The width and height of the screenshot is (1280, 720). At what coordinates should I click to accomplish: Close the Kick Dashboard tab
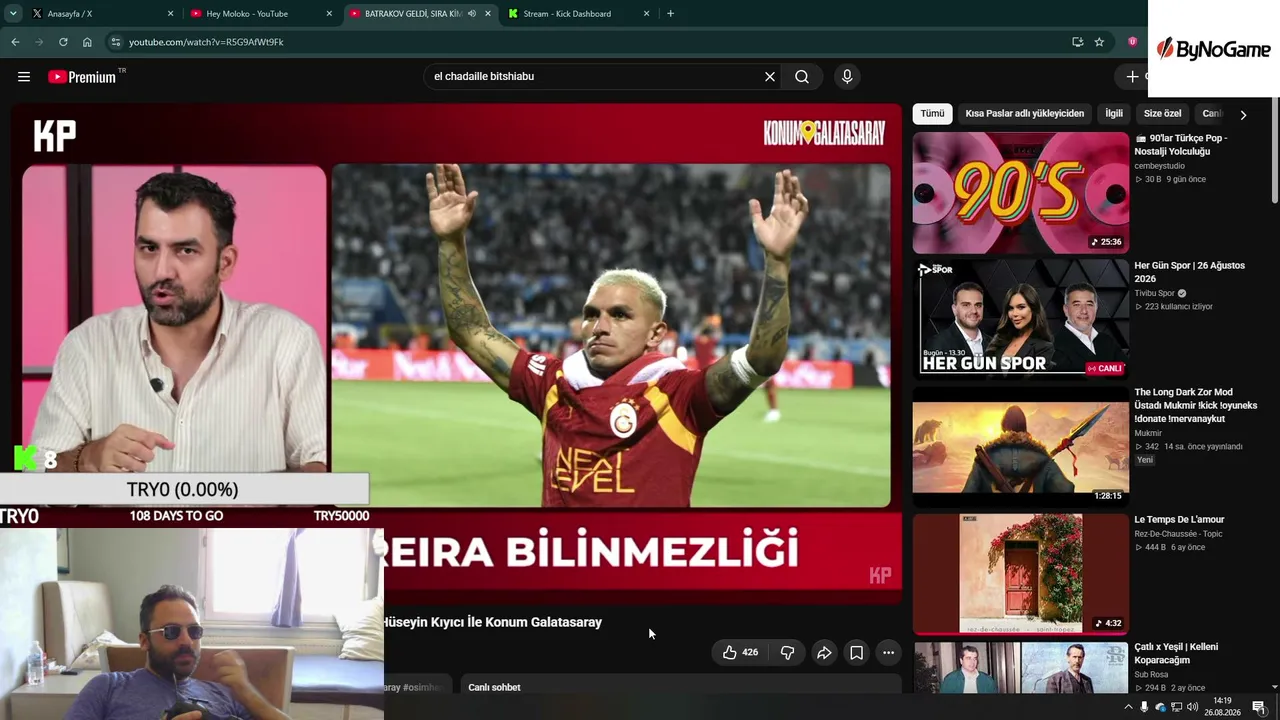point(646,14)
